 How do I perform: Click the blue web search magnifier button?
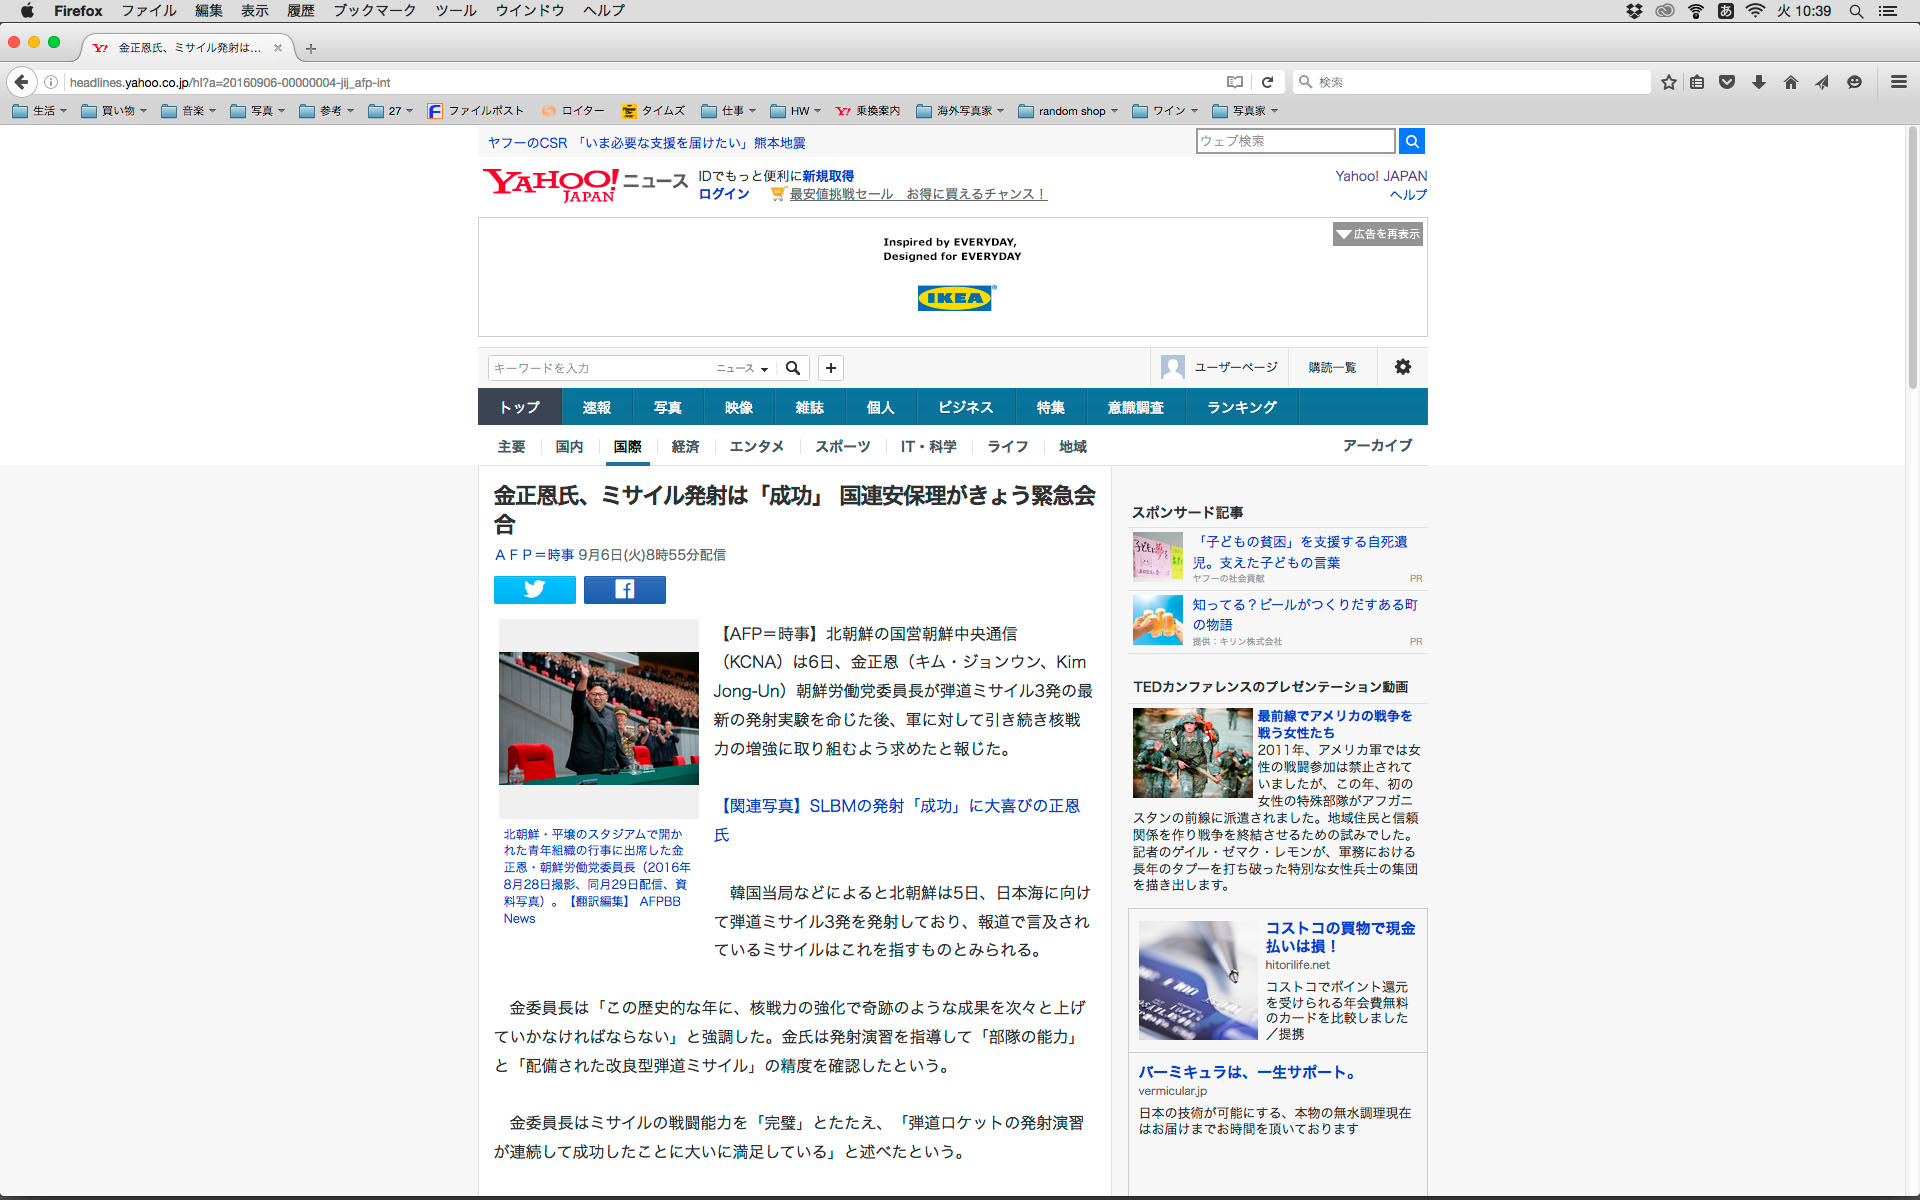(1411, 141)
